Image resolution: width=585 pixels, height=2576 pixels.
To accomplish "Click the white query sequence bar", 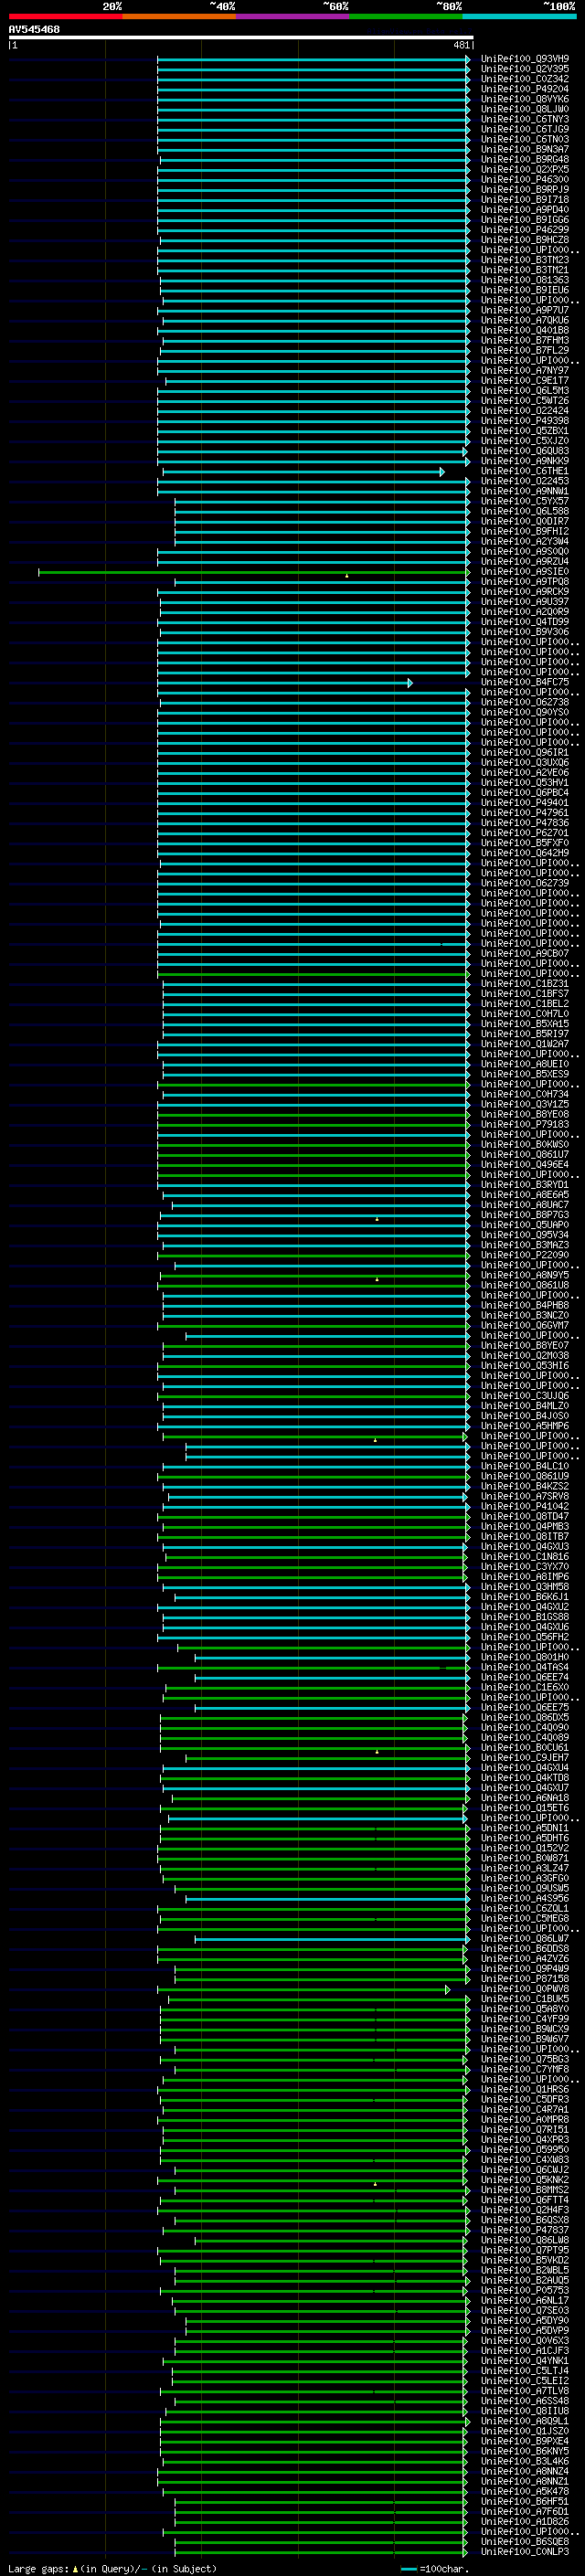I will pos(241,37).
